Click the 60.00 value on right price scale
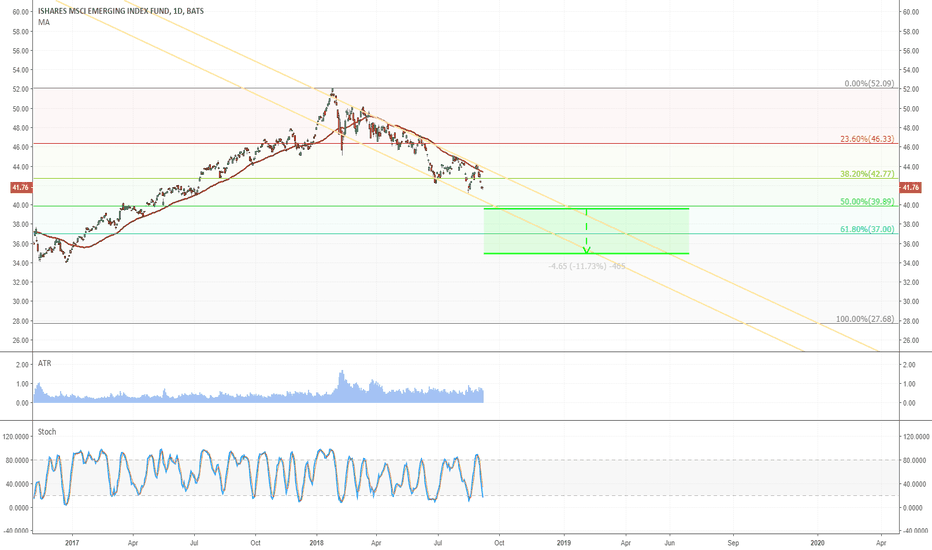The image size is (932, 550). 911,12
